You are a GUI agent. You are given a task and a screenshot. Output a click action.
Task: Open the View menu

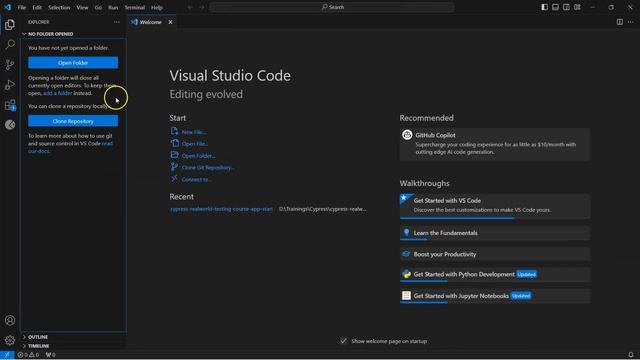click(x=82, y=7)
